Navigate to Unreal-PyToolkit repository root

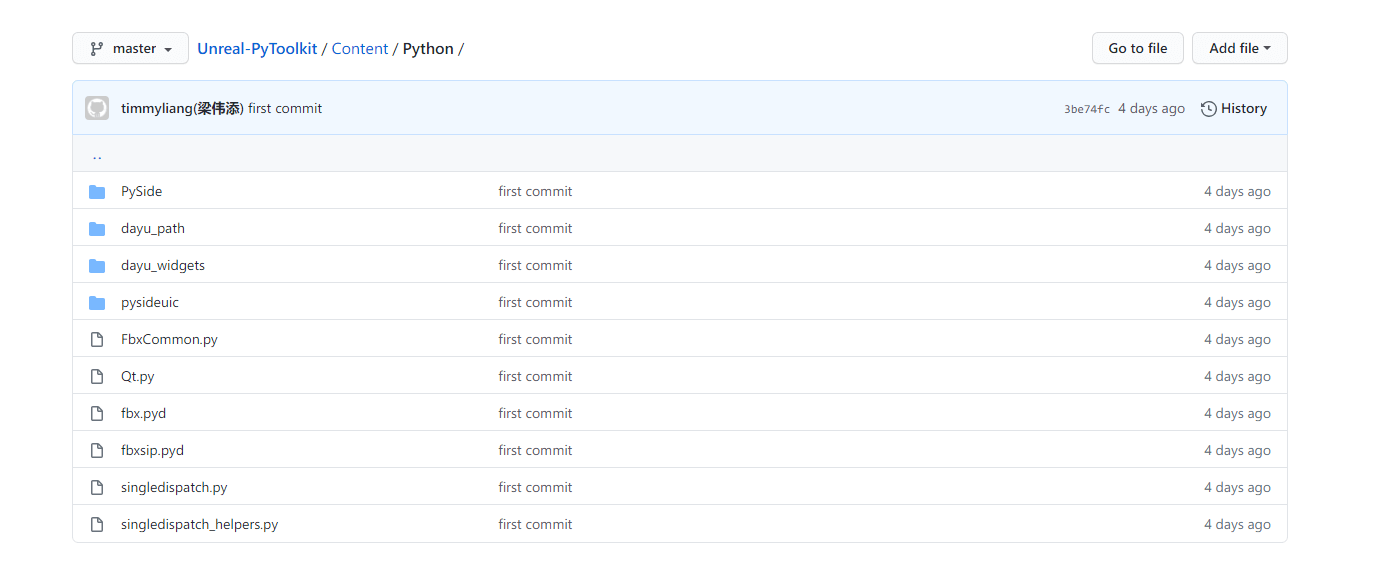(257, 48)
